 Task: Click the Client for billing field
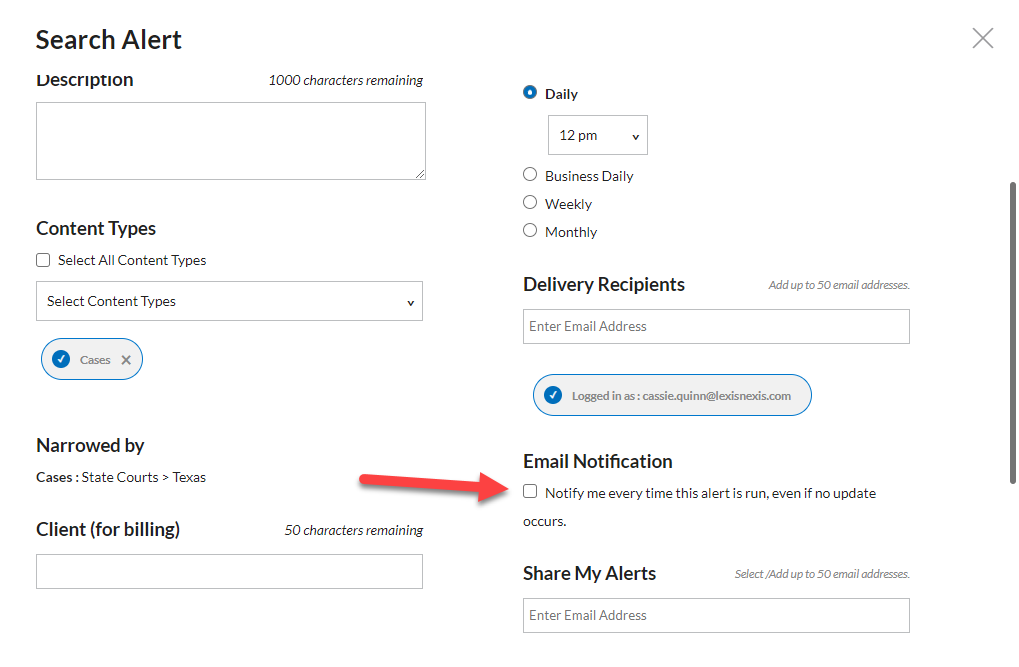pyautogui.click(x=229, y=571)
